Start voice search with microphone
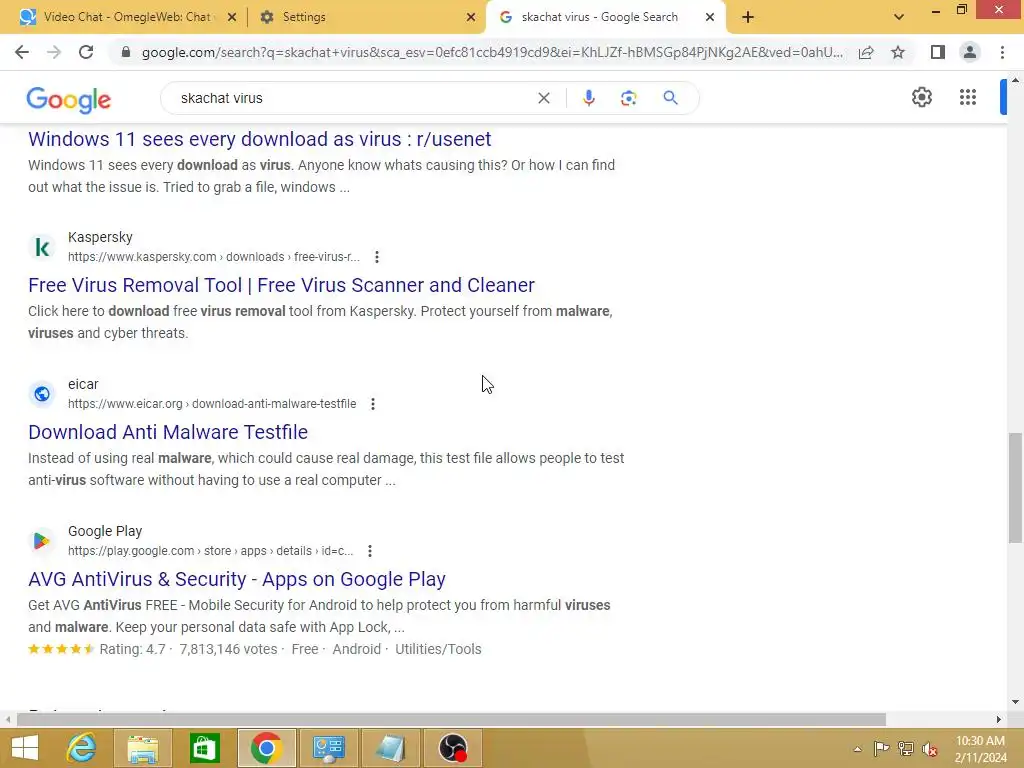Image resolution: width=1024 pixels, height=768 pixels. (x=588, y=98)
